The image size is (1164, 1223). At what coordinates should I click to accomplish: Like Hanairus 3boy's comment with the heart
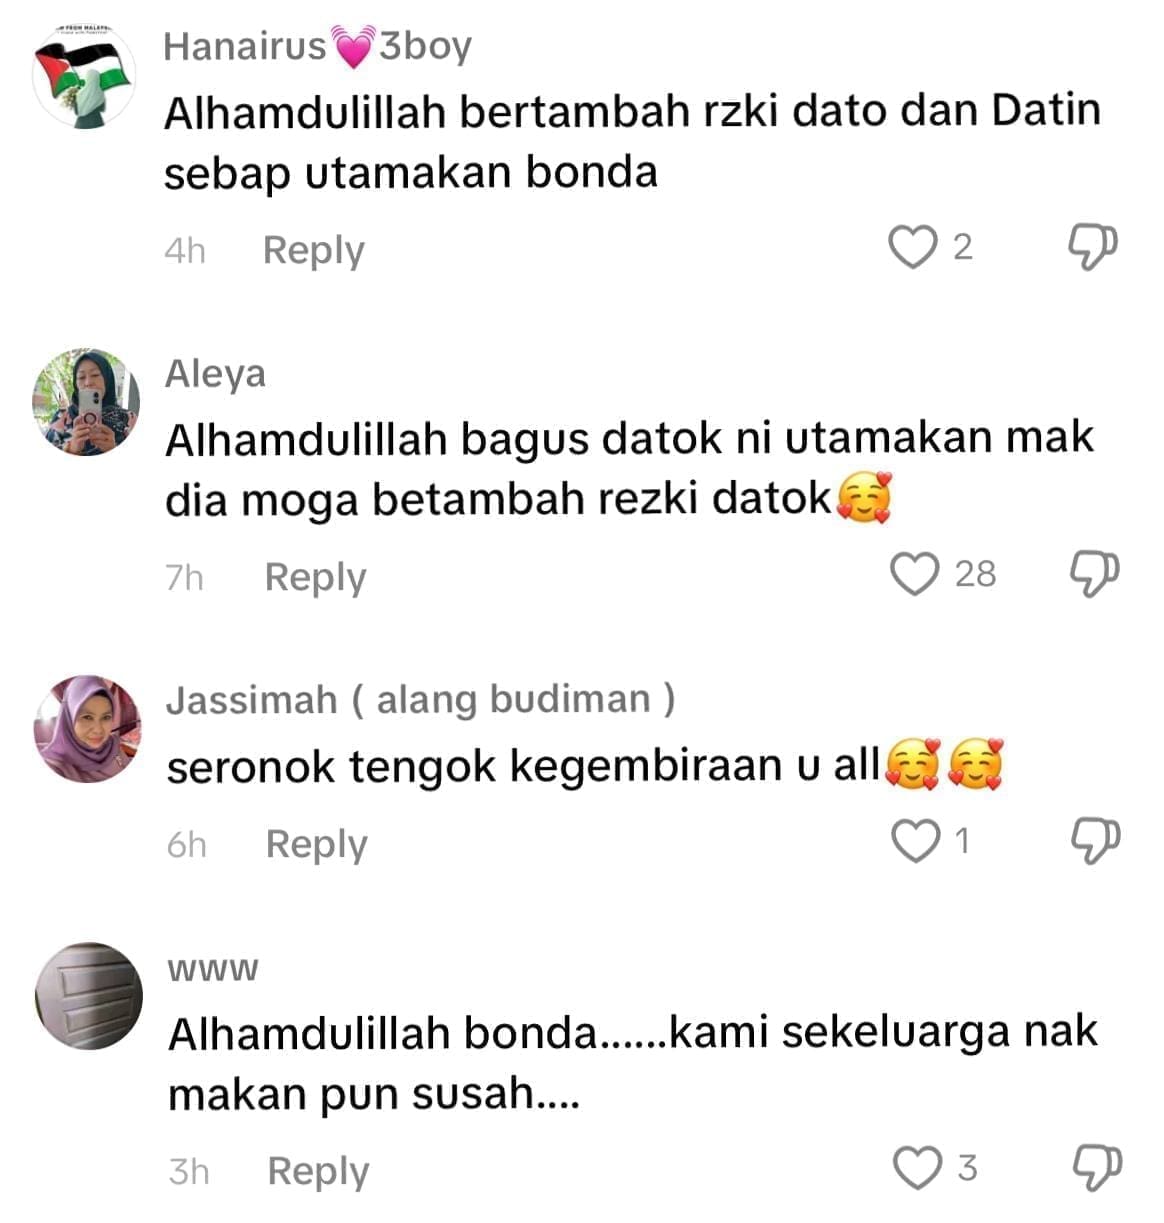click(914, 247)
